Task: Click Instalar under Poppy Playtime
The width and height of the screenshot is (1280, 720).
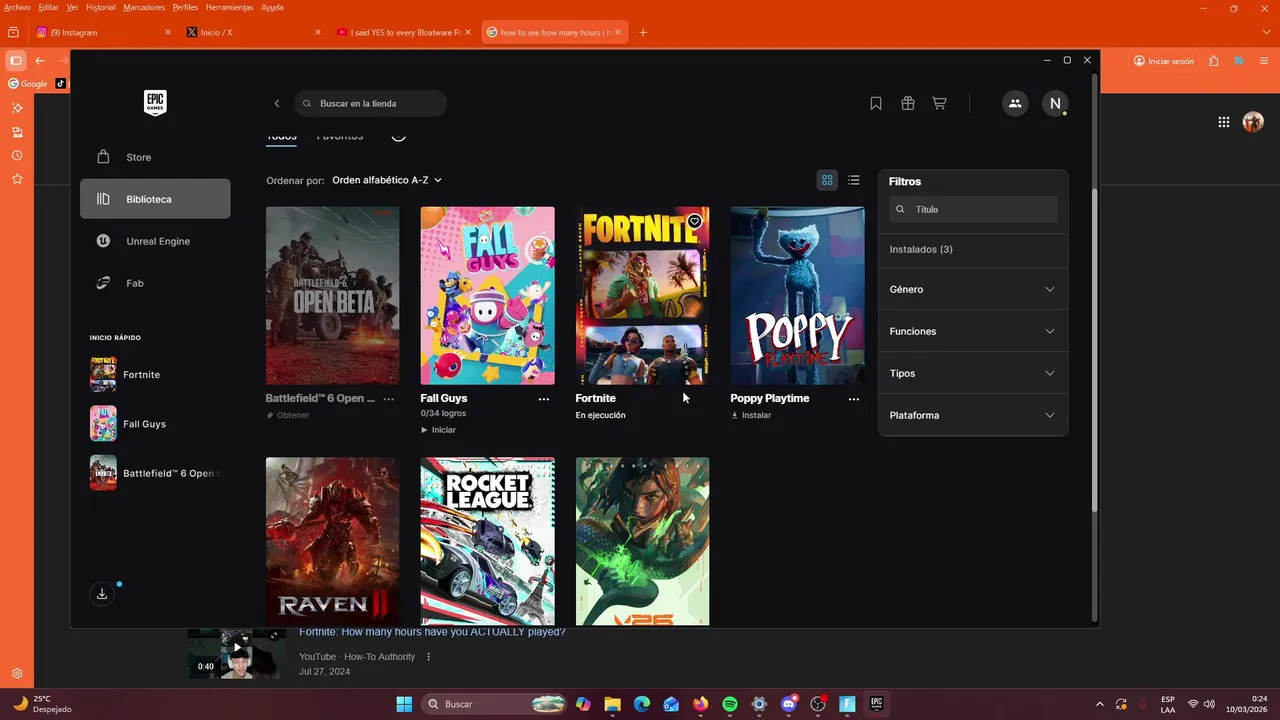Action: (751, 415)
